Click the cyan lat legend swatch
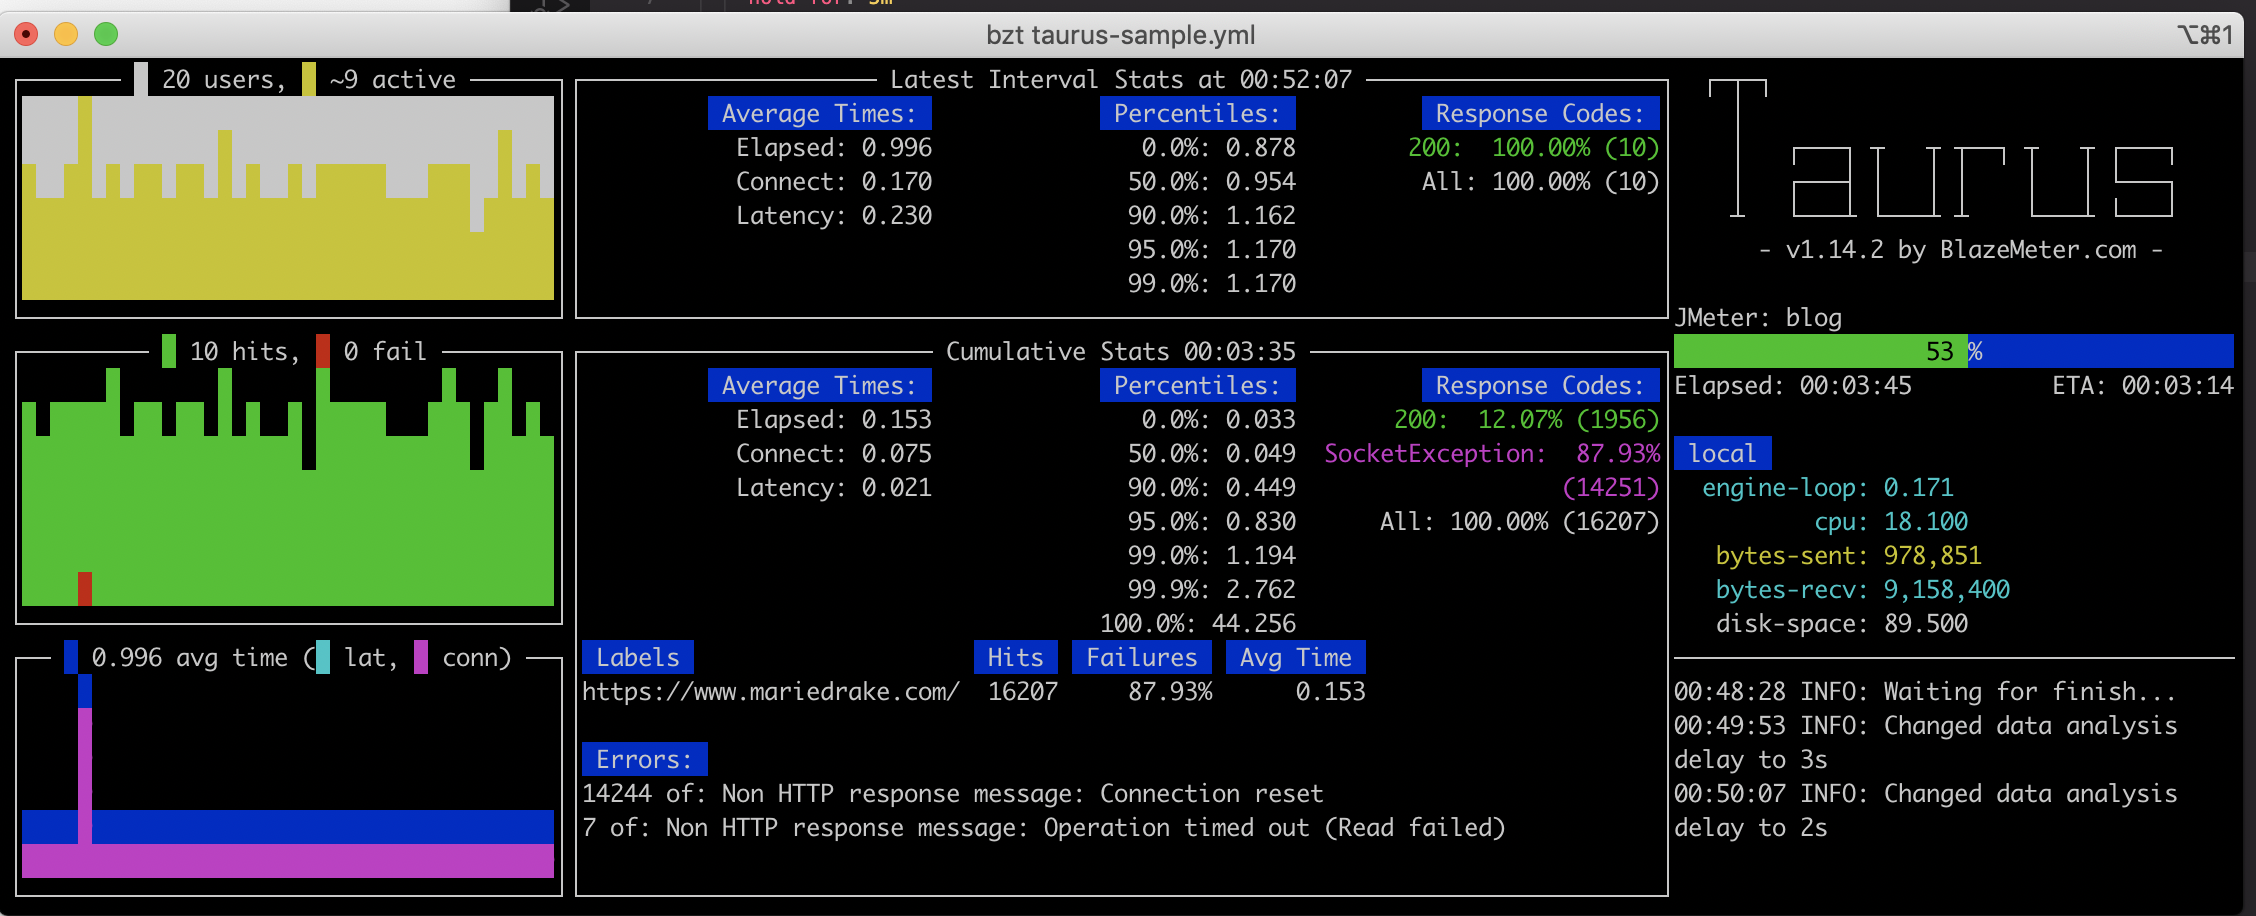2256x916 pixels. 323,657
